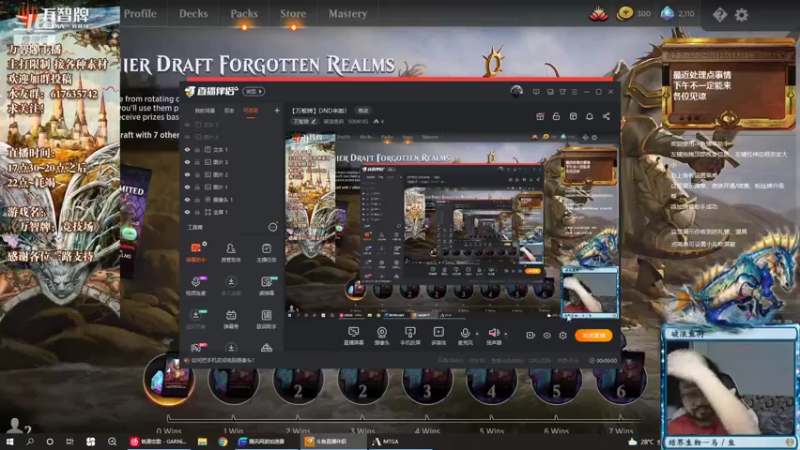The height and width of the screenshot is (450, 800).
Task: Expand toolbox more options button
Action: [273, 227]
